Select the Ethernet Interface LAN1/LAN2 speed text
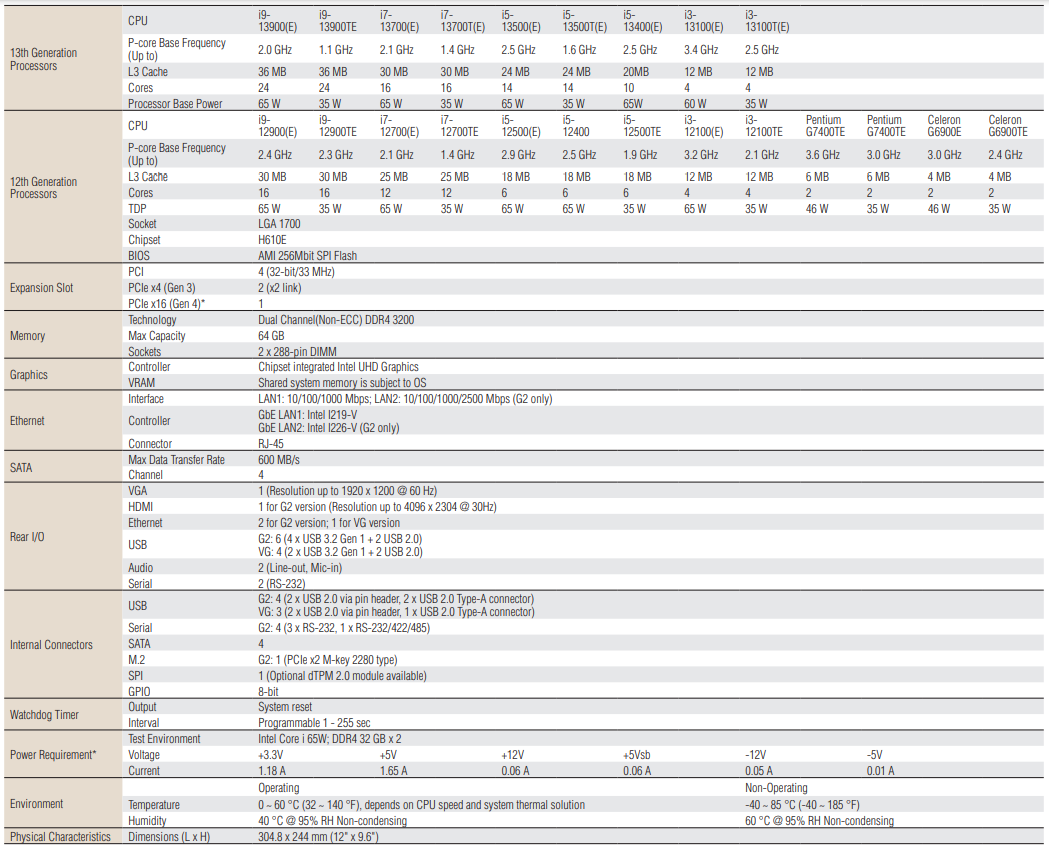The image size is (1049, 848). click(x=405, y=399)
